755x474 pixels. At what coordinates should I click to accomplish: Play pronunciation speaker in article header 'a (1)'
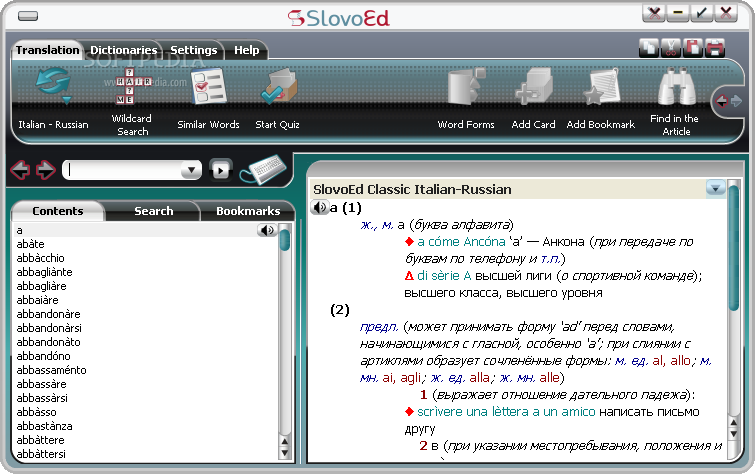pyautogui.click(x=318, y=208)
